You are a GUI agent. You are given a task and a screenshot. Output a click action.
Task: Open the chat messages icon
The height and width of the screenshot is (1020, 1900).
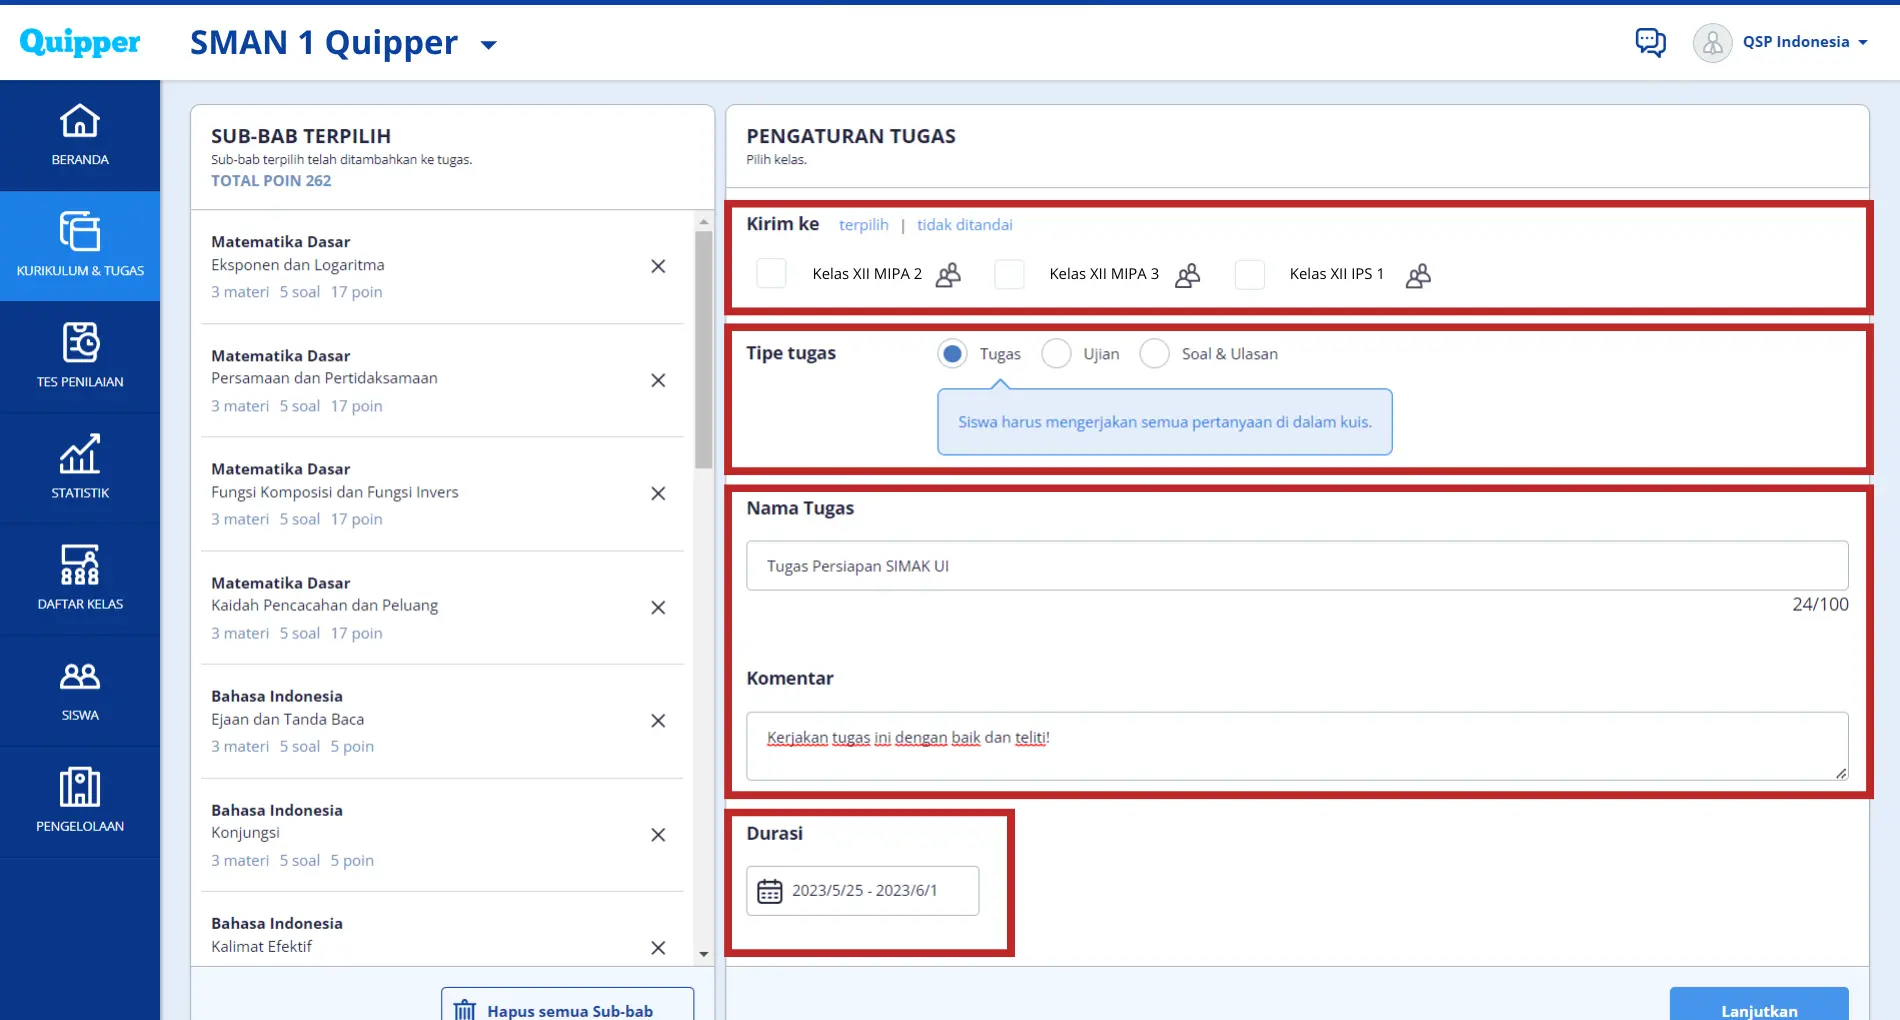pyautogui.click(x=1650, y=42)
